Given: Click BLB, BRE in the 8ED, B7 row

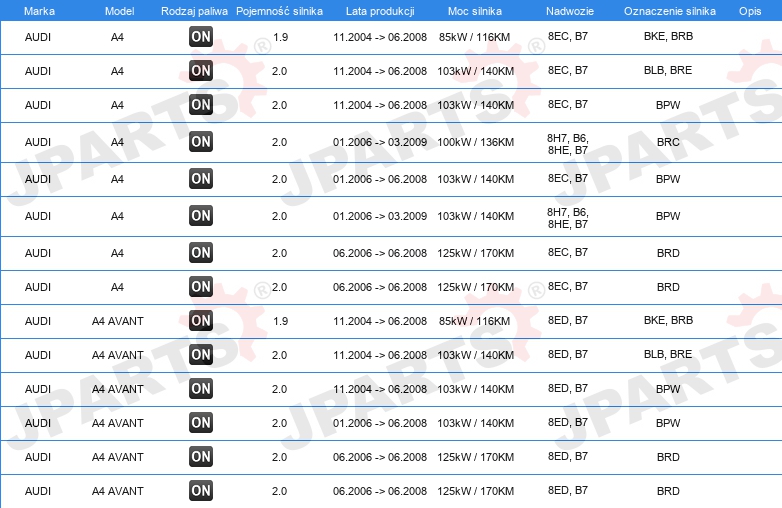Looking at the screenshot, I should (x=668, y=354).
